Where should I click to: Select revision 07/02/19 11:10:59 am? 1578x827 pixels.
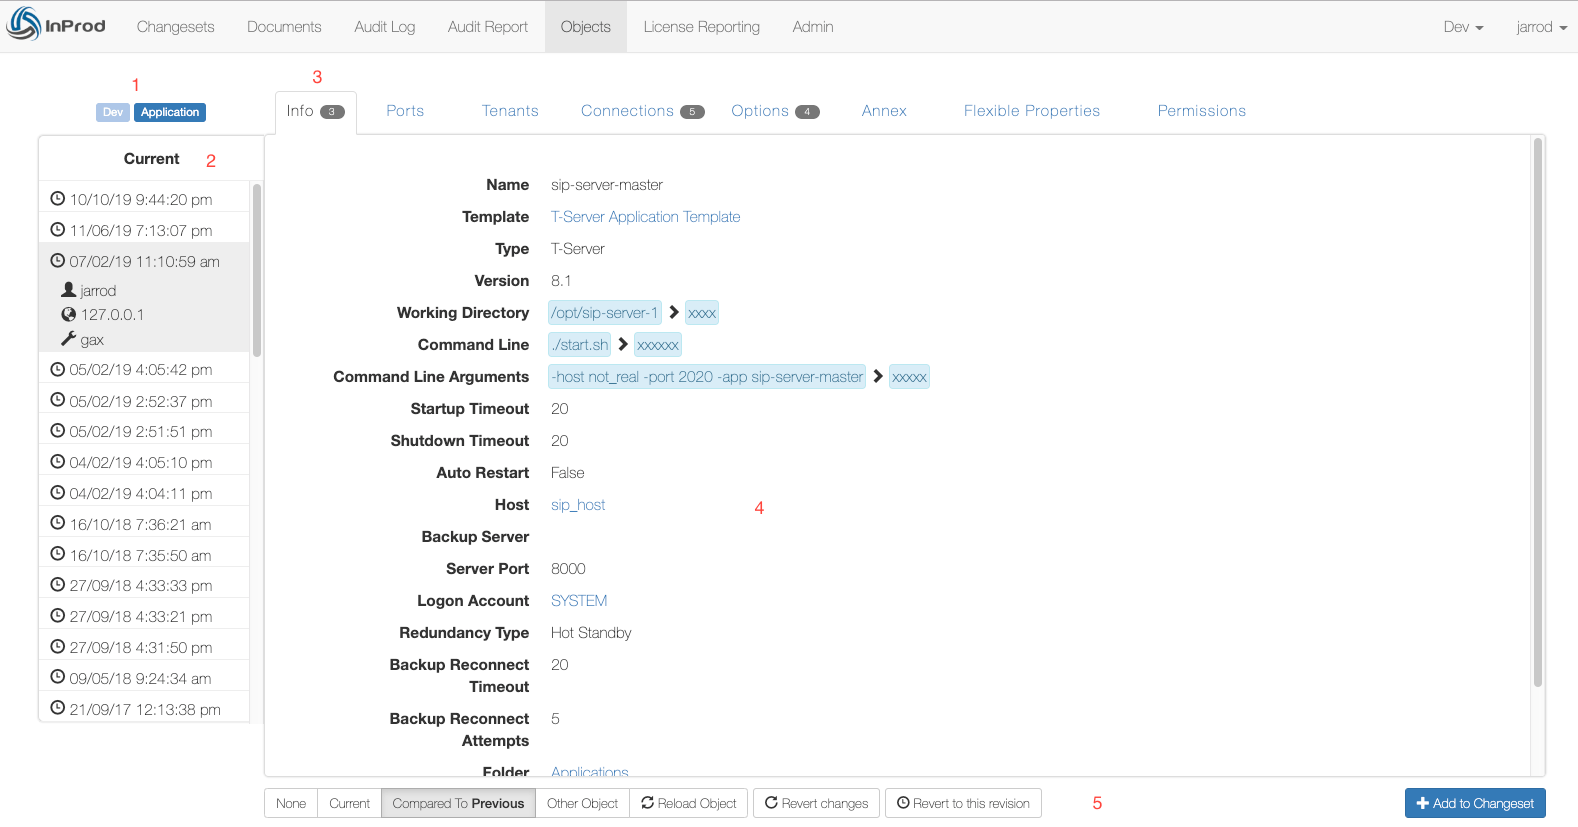tap(144, 261)
